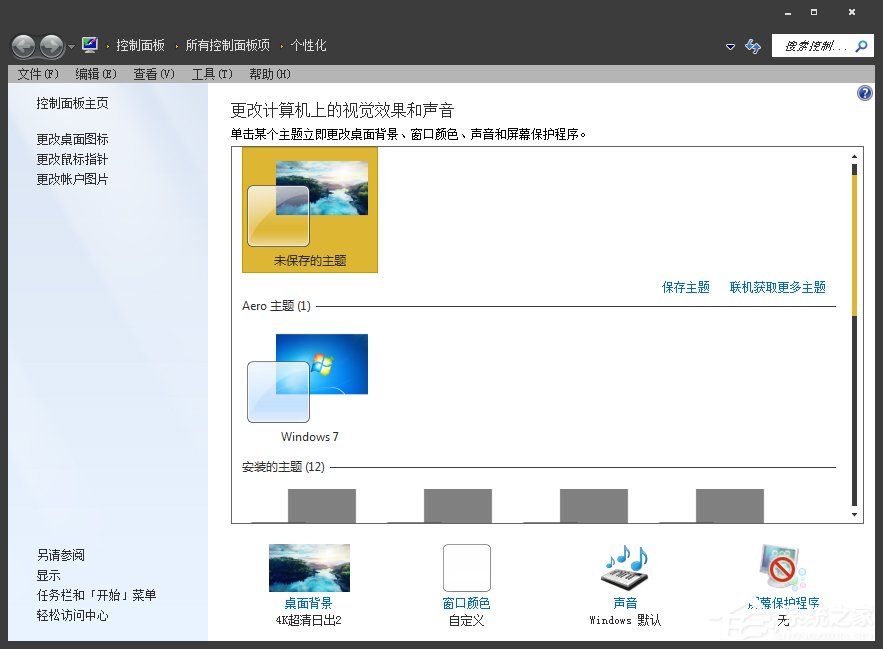
Task: Open help via question mark icon
Action: pos(863,93)
